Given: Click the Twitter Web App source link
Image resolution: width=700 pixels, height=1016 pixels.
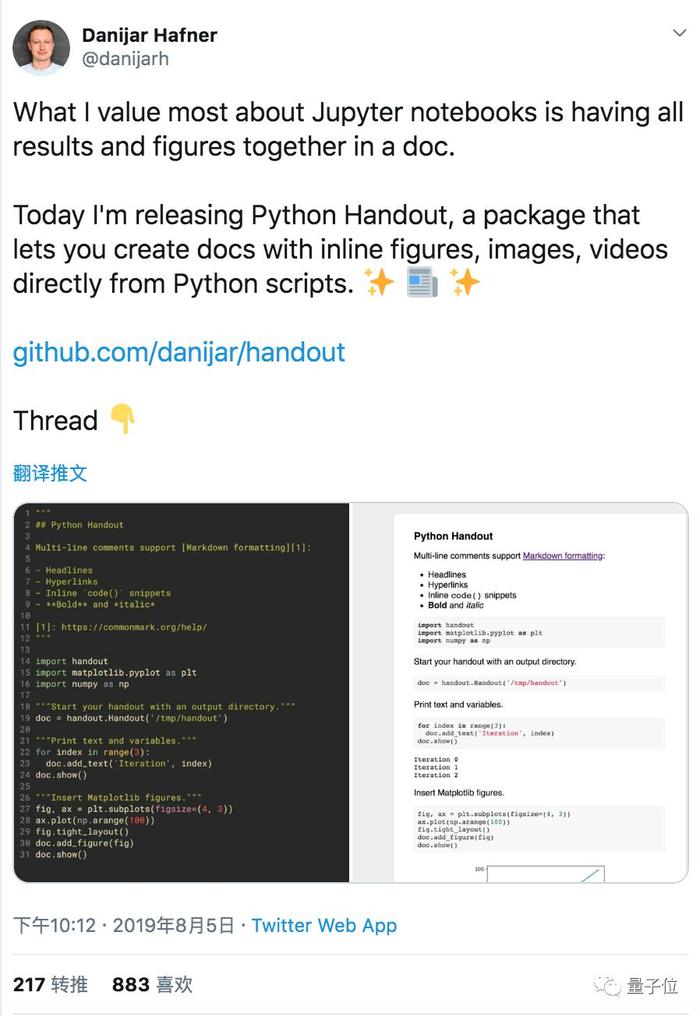Looking at the screenshot, I should click(324, 925).
